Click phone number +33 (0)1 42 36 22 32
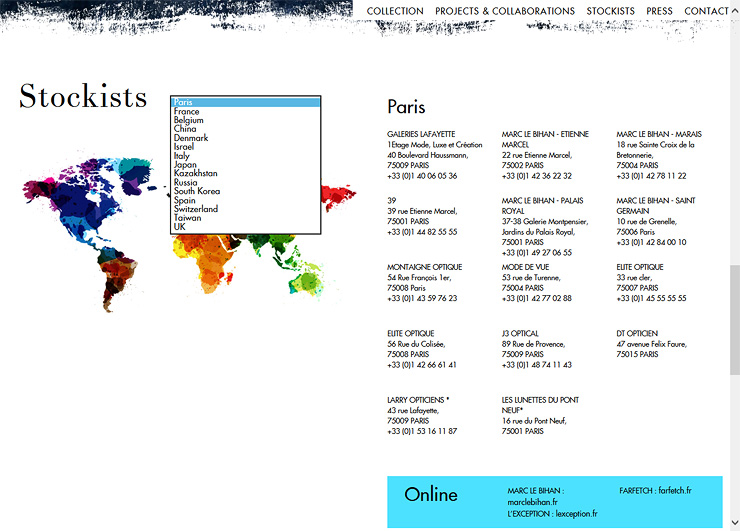The image size is (740, 531). [537, 176]
